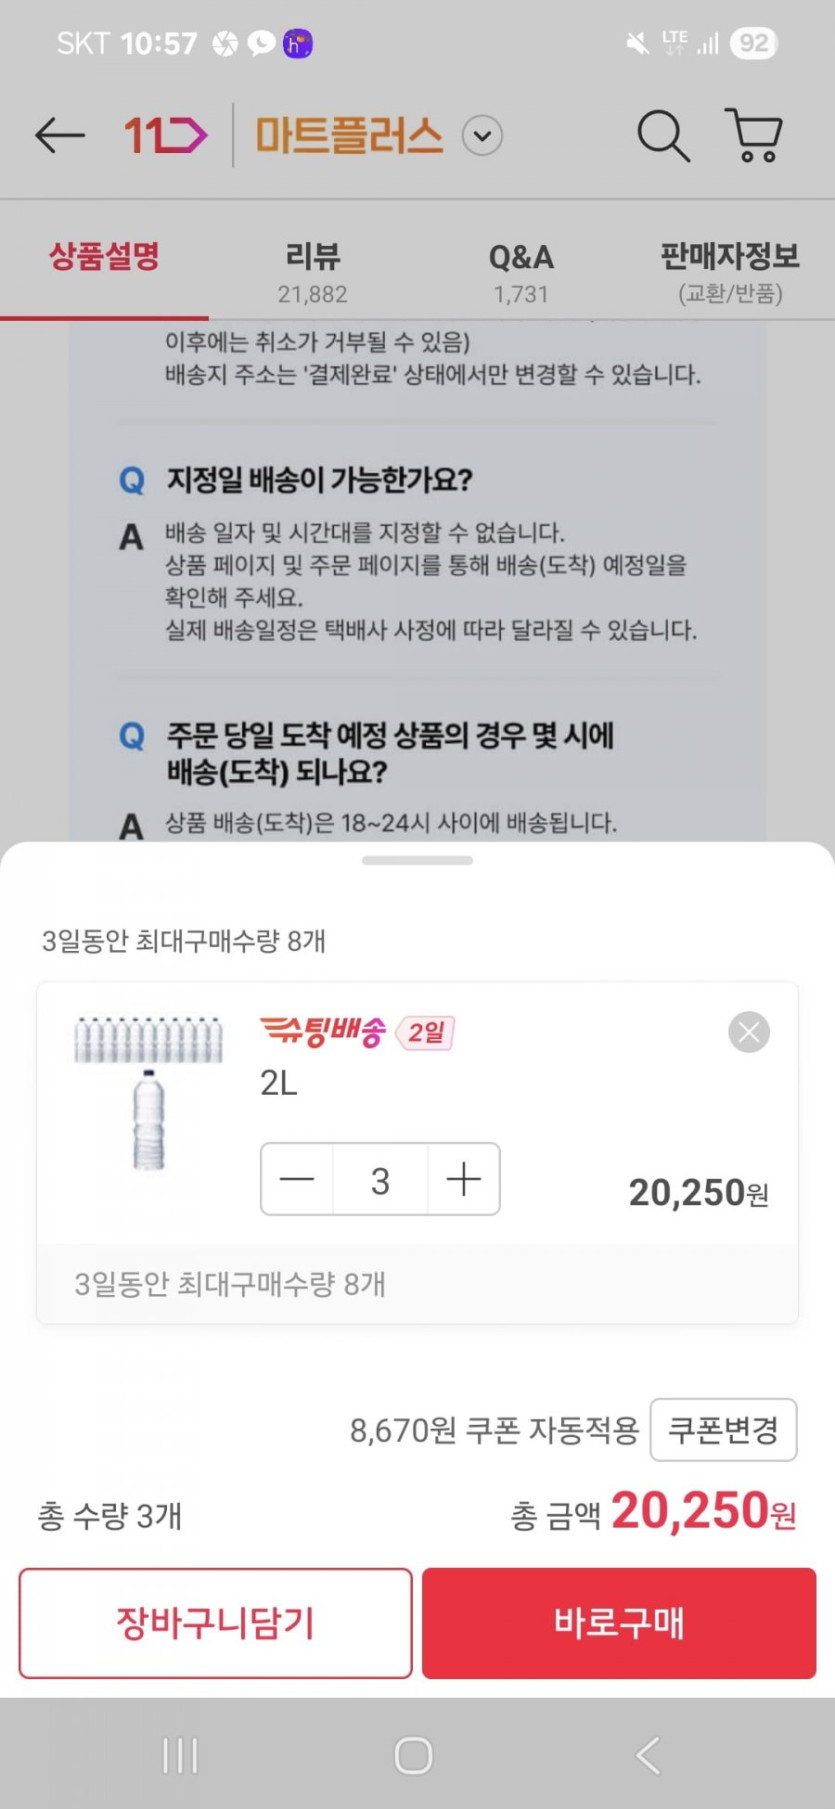Image resolution: width=835 pixels, height=1809 pixels.
Task: Increase quantity with plus button
Action: point(463,1179)
